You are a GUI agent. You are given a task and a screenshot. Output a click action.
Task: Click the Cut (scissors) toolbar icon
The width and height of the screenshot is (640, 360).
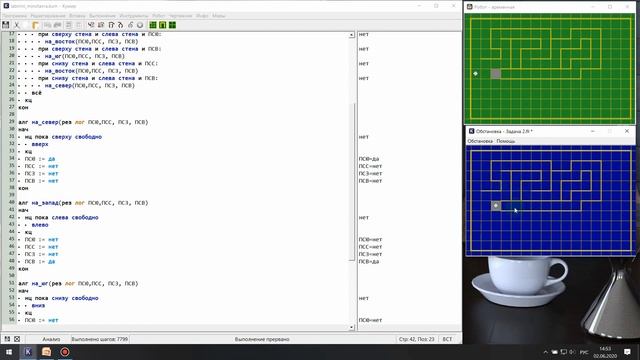tap(17, 25)
